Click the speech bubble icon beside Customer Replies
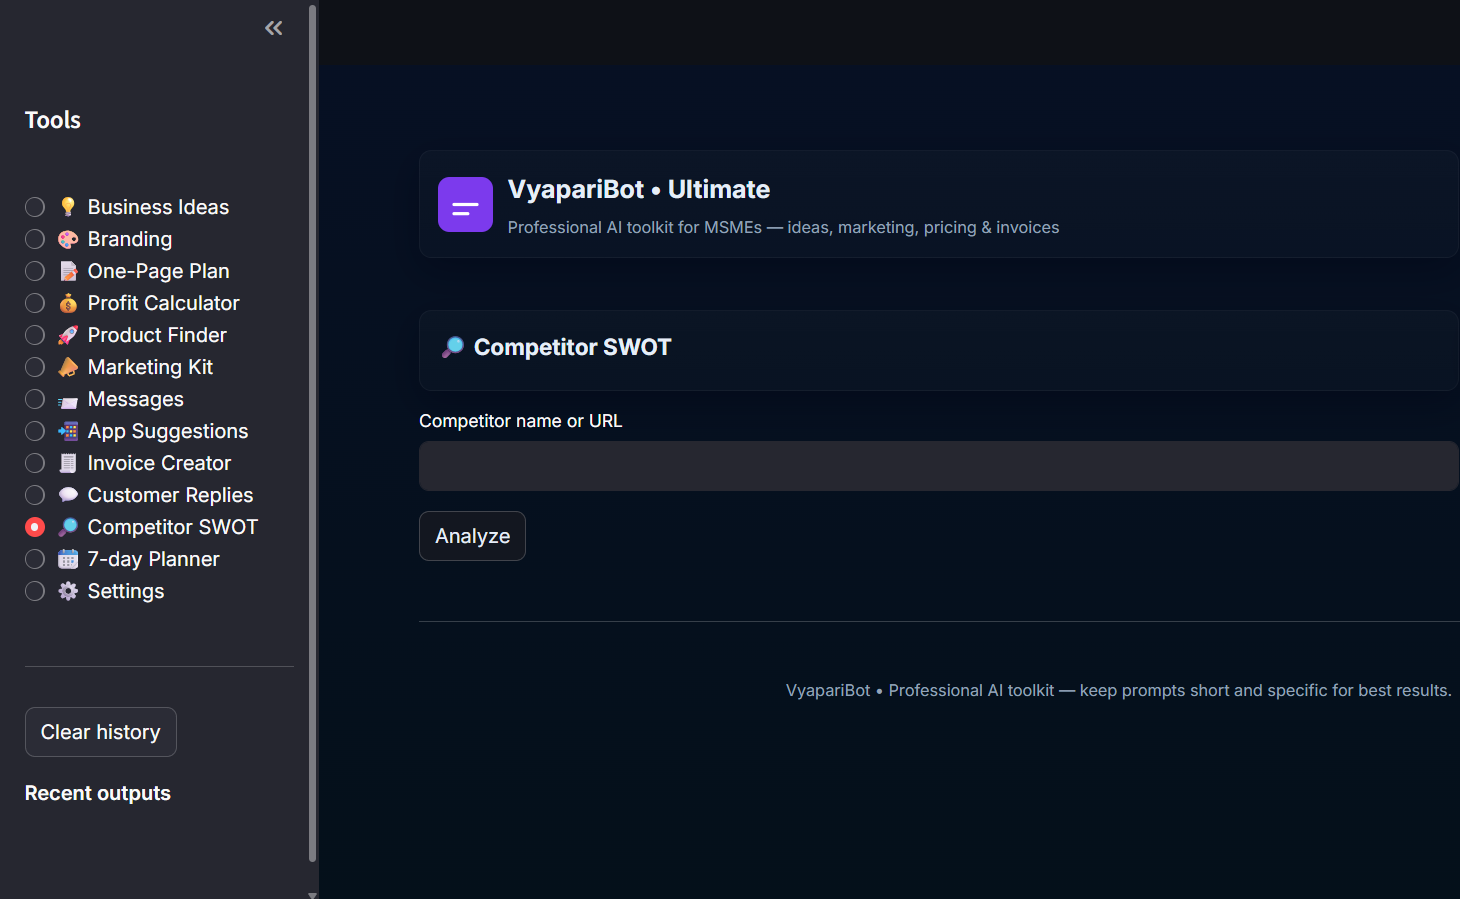 pyautogui.click(x=68, y=495)
